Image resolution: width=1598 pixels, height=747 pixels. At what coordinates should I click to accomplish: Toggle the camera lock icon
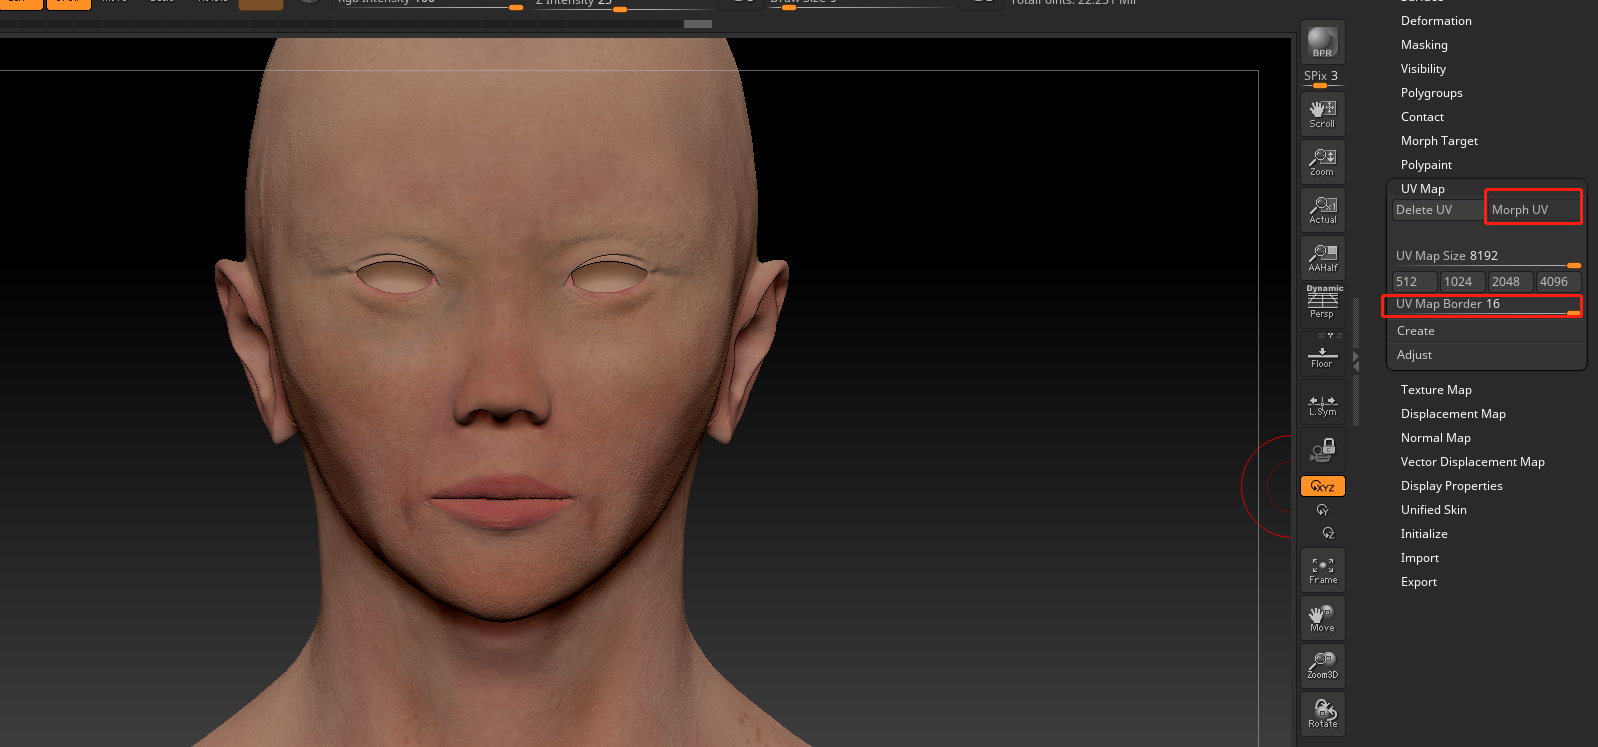pyautogui.click(x=1322, y=451)
